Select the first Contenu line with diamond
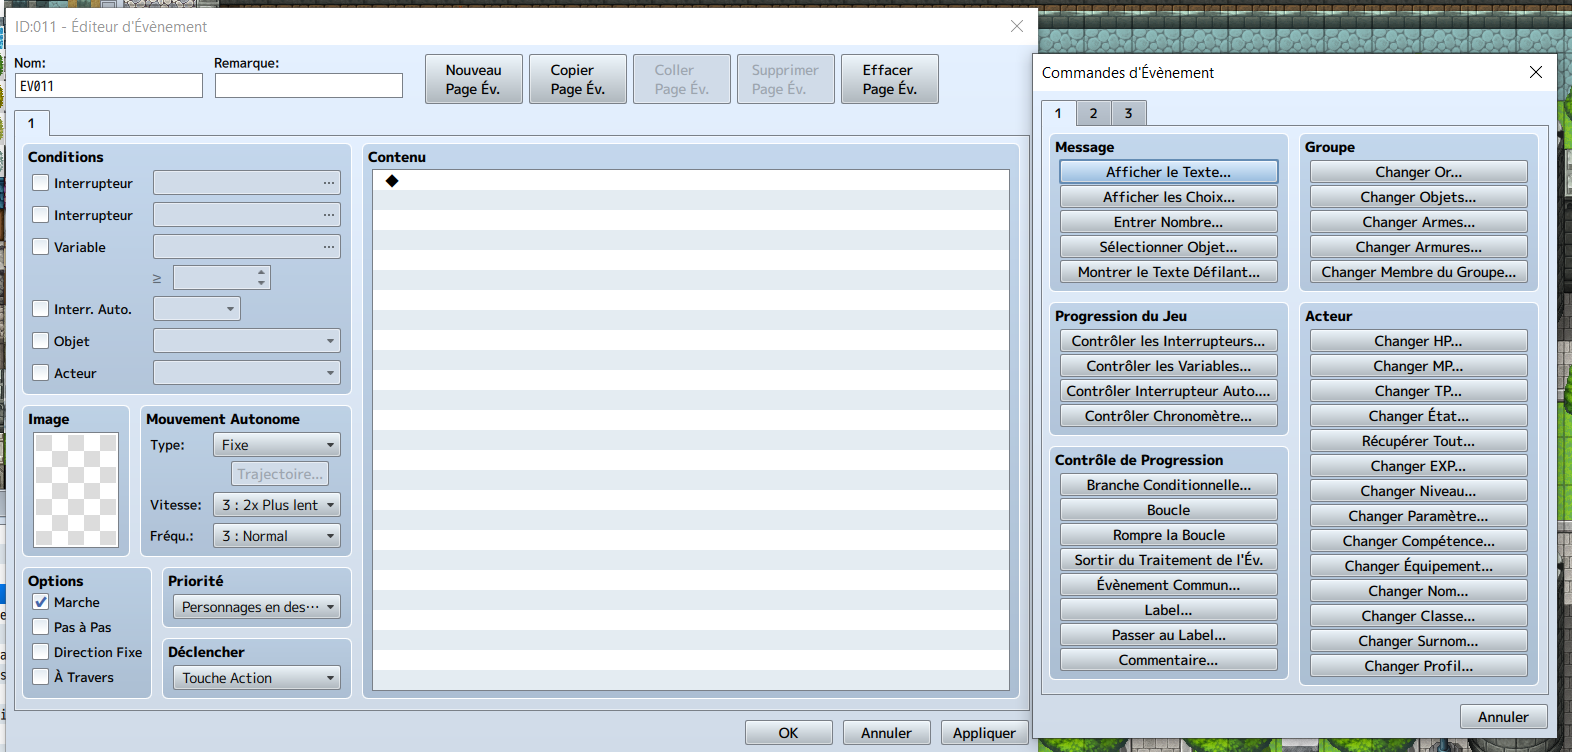The width and height of the screenshot is (1572, 752). pos(691,180)
